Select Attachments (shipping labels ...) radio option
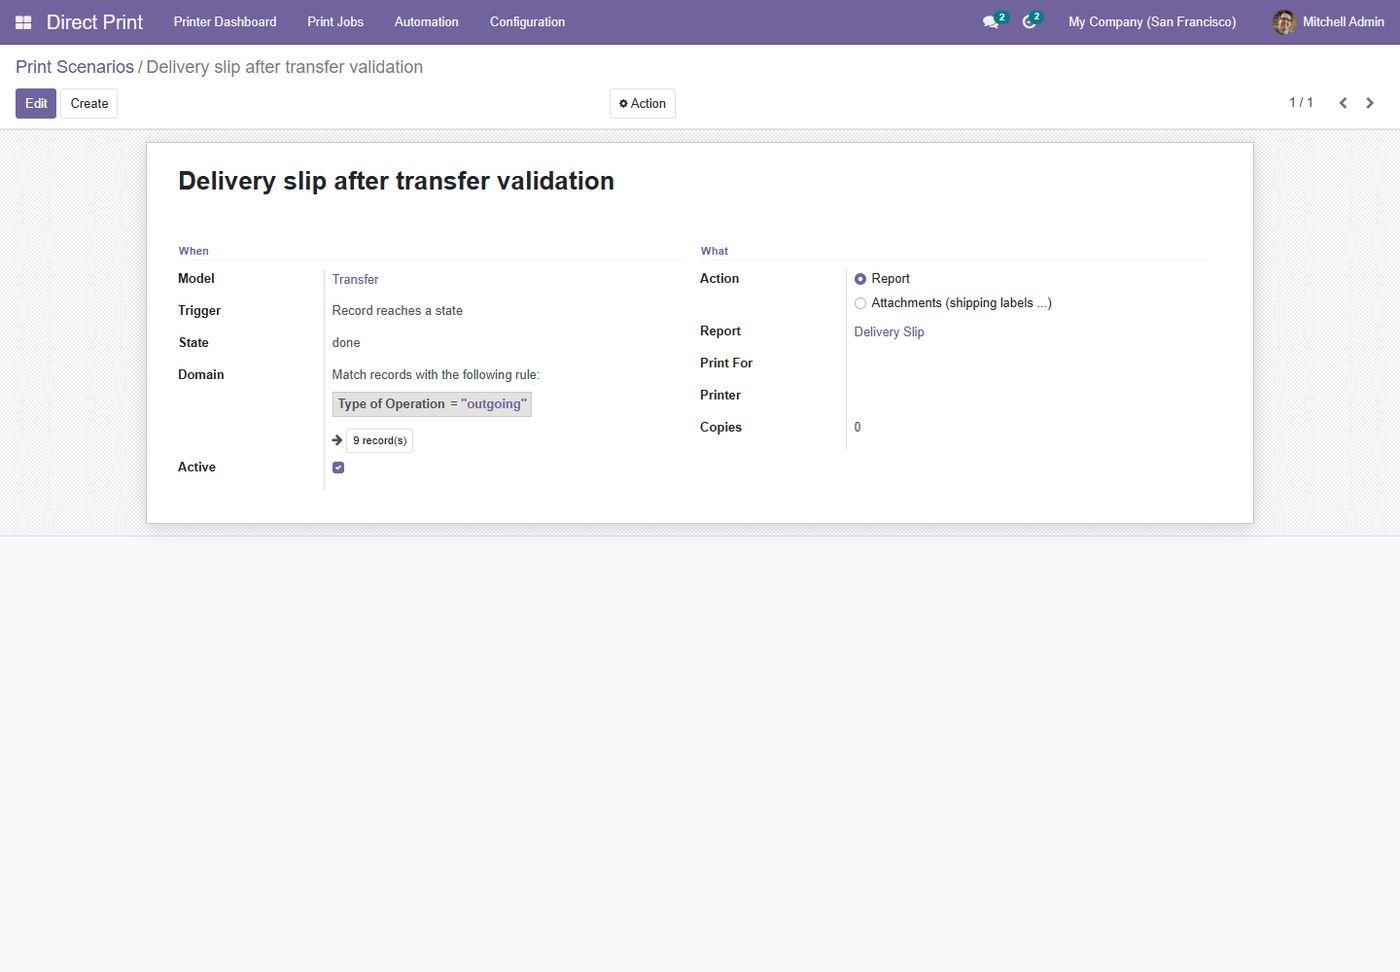The height and width of the screenshot is (972, 1400). pos(860,303)
